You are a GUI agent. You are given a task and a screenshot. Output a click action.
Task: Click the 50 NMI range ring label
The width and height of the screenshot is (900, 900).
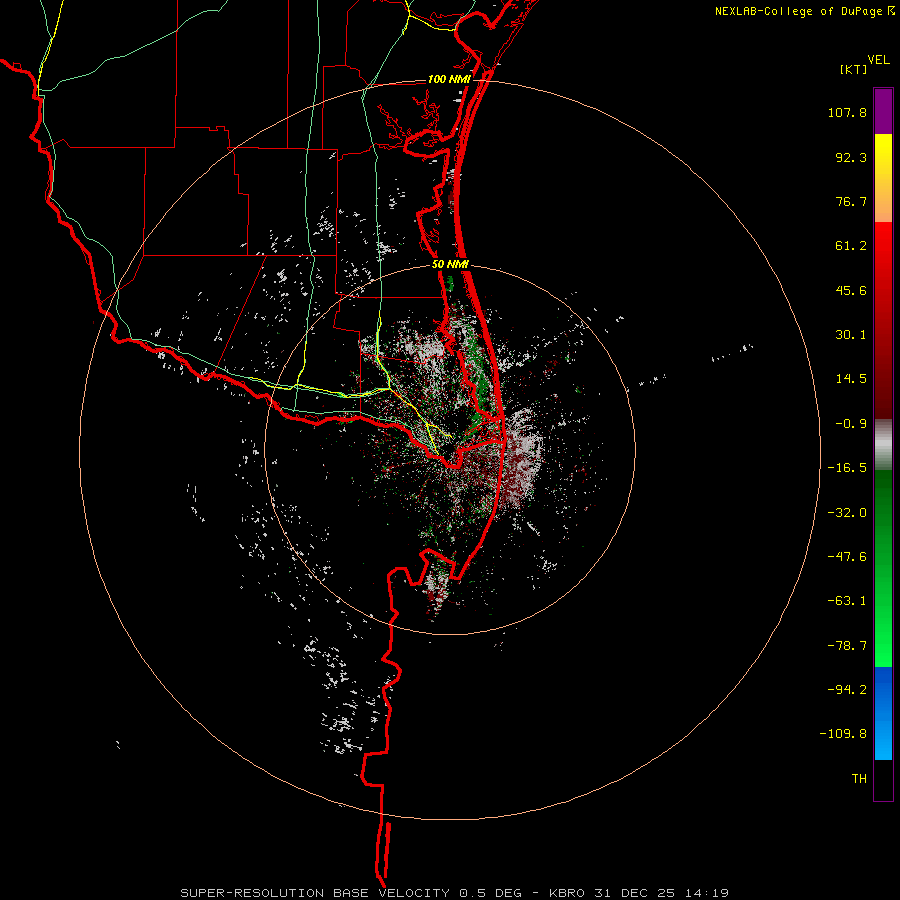450,265
